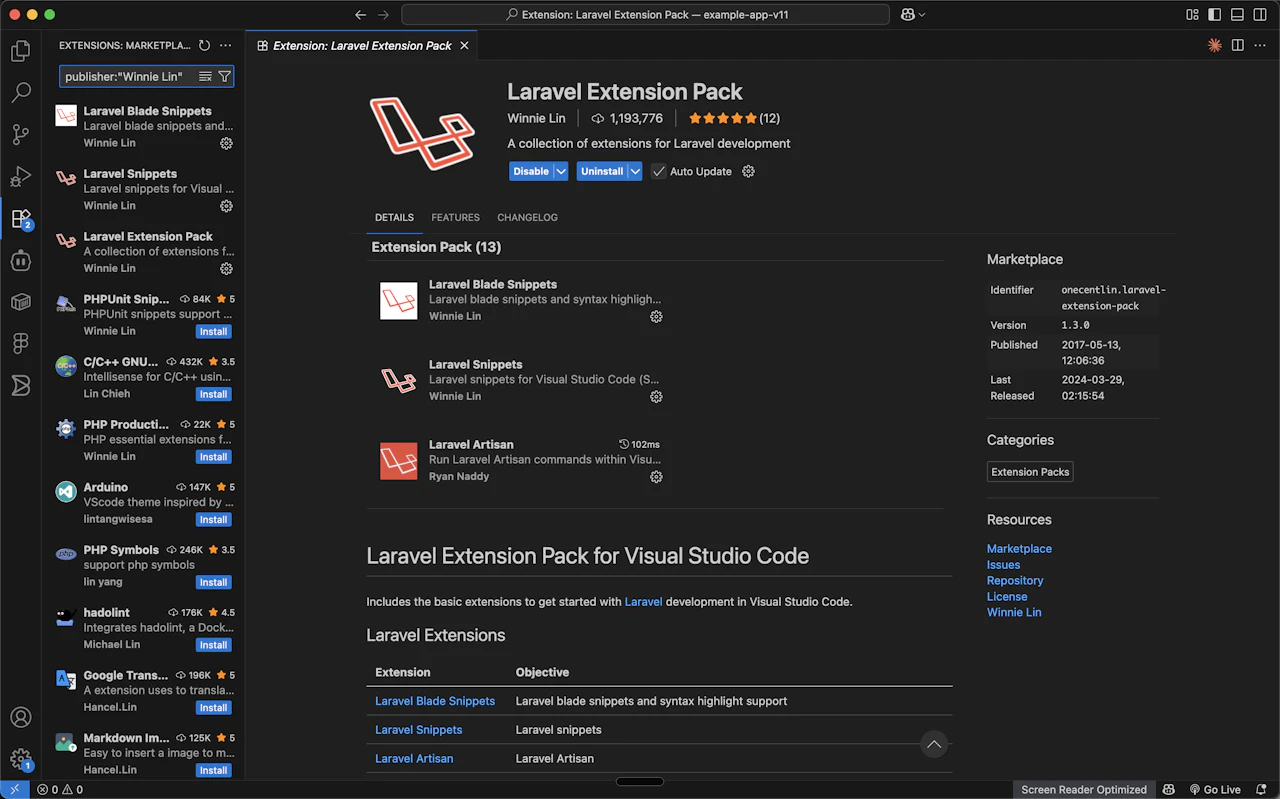Toggle the primary sidebar layout icon
Viewport: 1280px width, 799px height.
click(1215, 15)
